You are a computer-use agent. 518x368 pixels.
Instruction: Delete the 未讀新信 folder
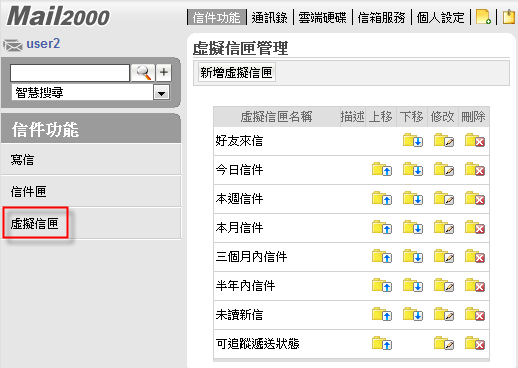tap(475, 315)
